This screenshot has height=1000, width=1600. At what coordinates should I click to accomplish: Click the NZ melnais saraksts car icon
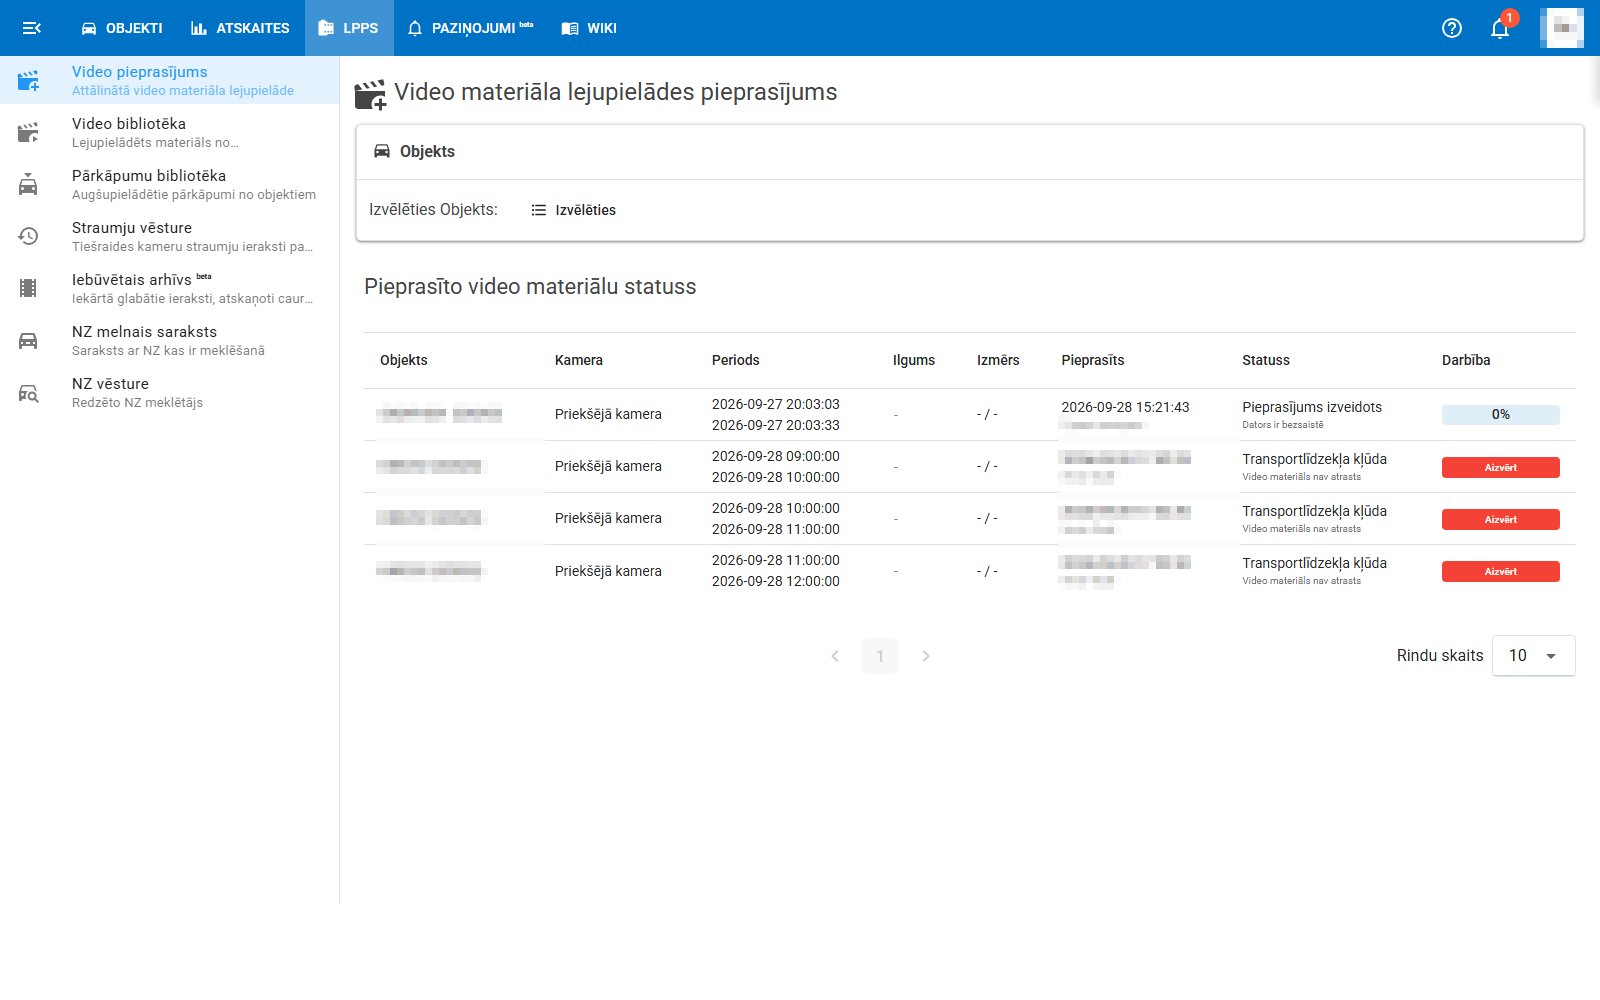click(28, 340)
